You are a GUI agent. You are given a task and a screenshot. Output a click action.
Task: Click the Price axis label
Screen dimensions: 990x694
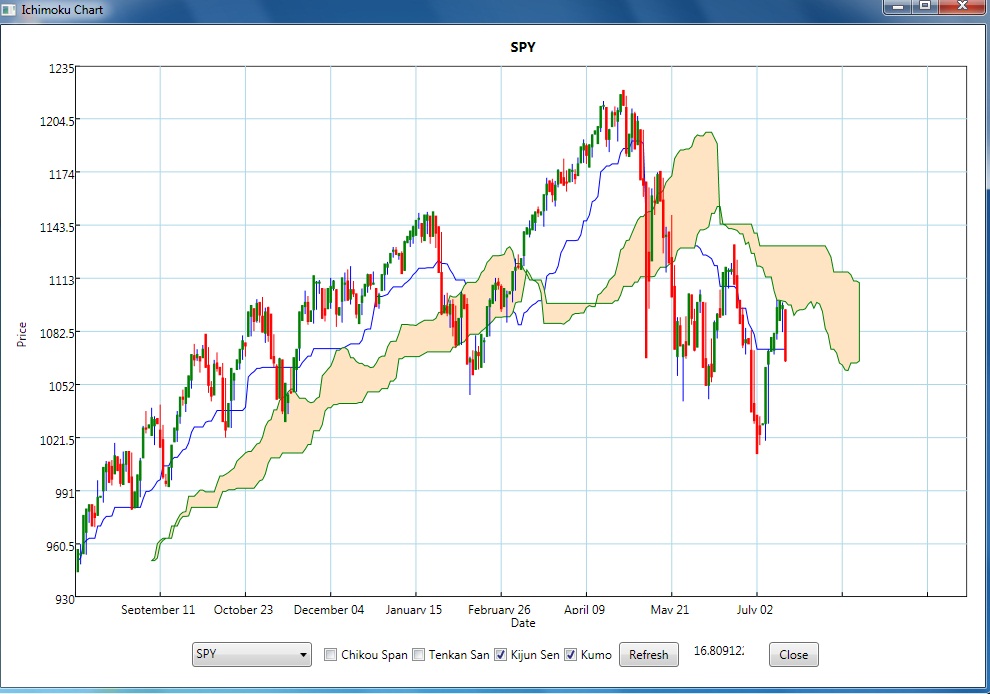point(21,333)
